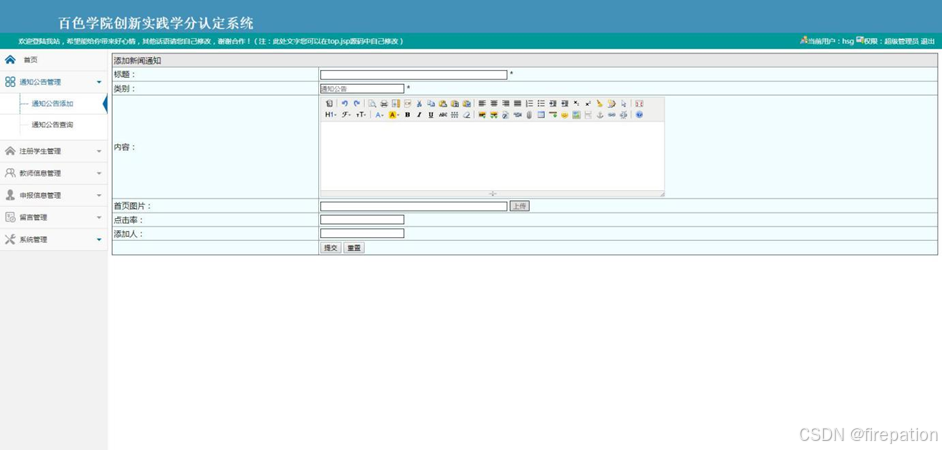Remove formatting with eraser icon

click(x=466, y=114)
